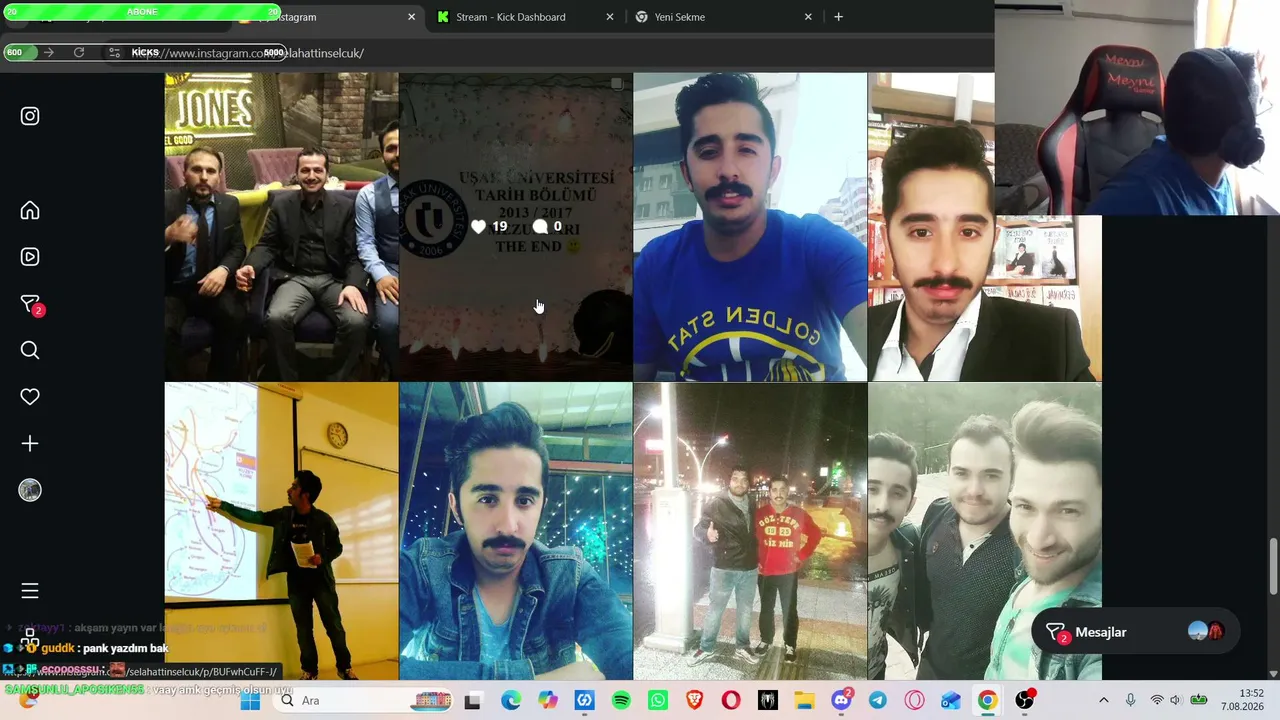This screenshot has height=720, width=1280.
Task: Open the night street two-men photo post
Action: pyautogui.click(x=750, y=531)
